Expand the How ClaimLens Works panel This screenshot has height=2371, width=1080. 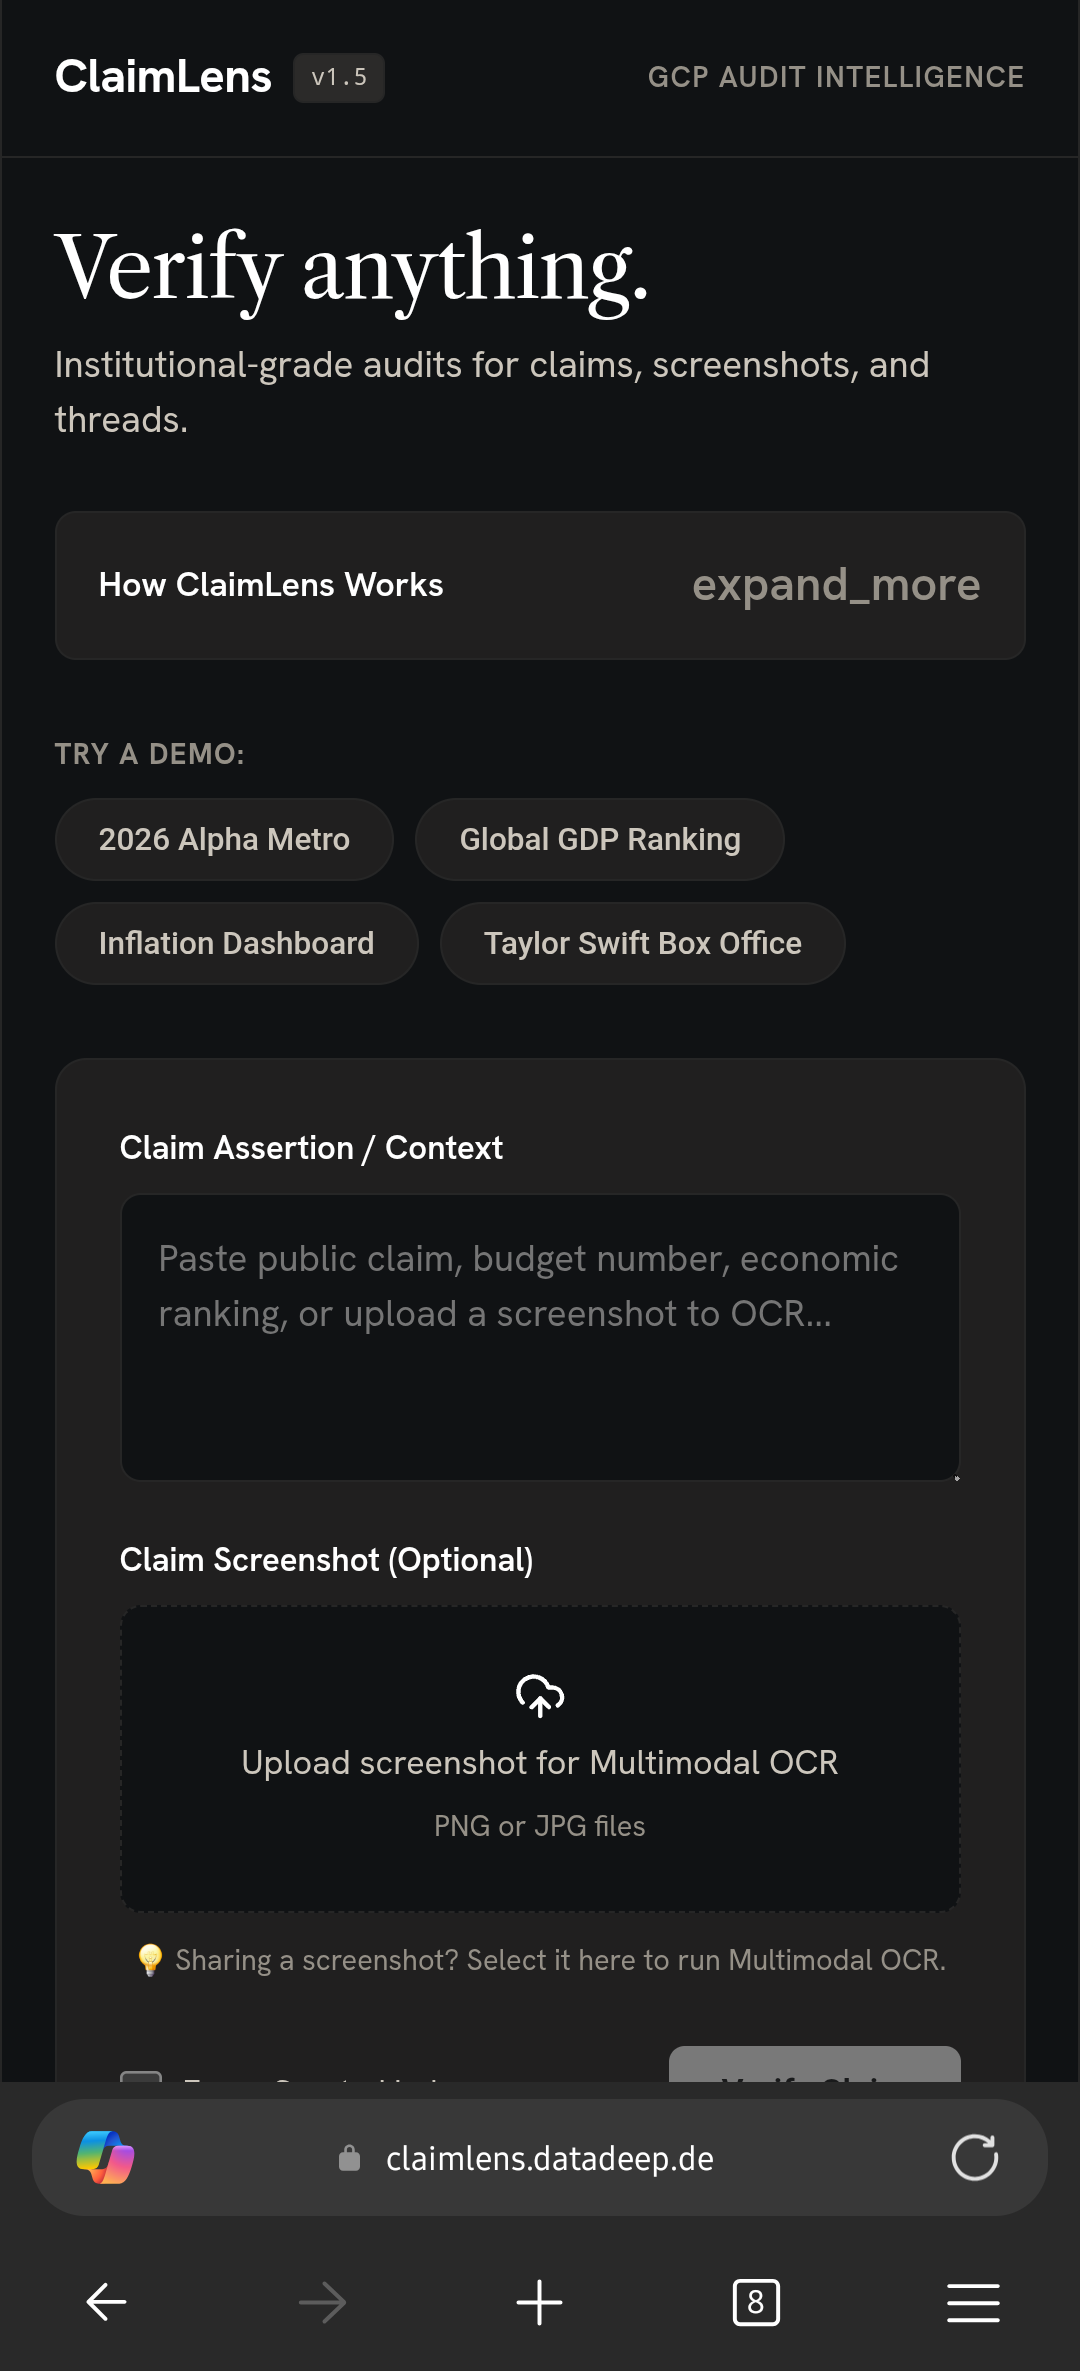540,585
